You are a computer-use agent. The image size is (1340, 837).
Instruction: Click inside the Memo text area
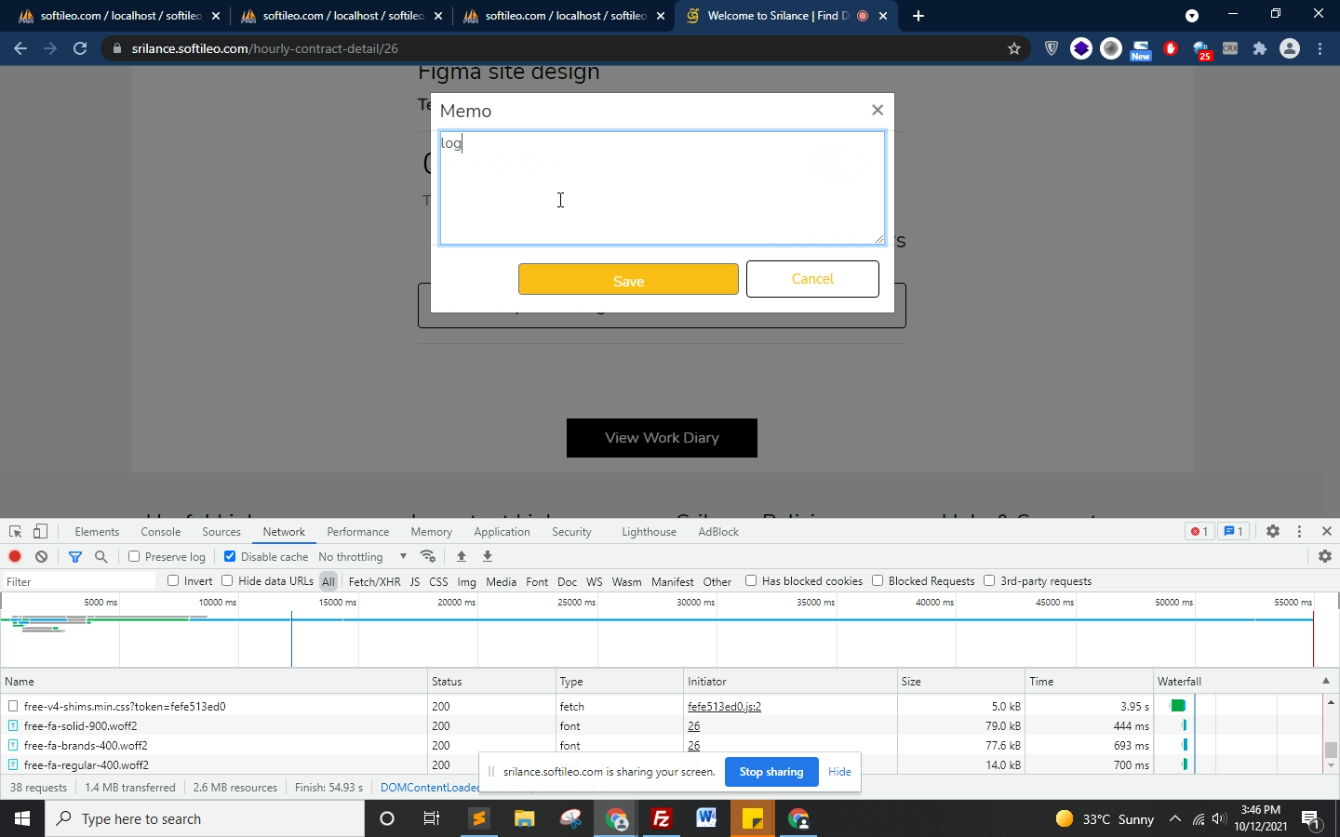coord(662,188)
